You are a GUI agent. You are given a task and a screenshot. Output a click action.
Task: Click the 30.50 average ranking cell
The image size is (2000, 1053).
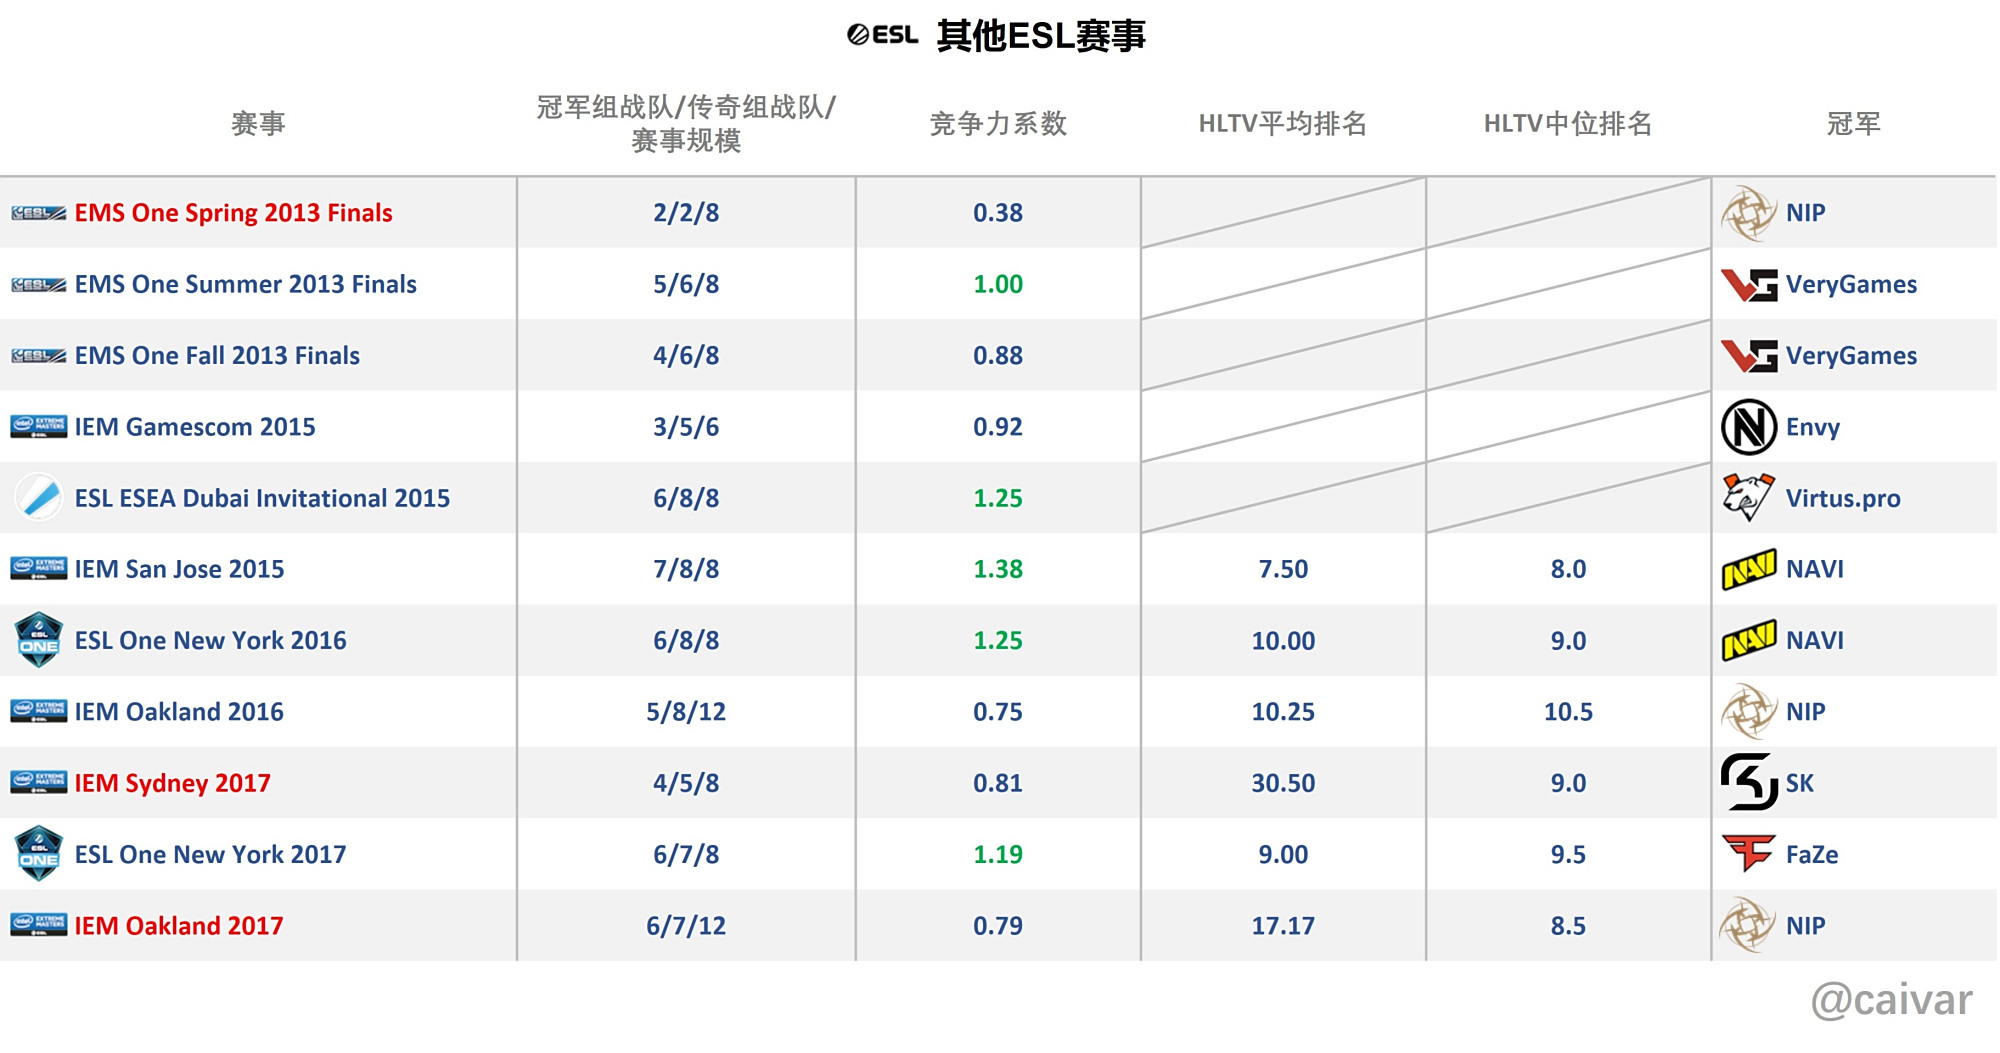(x=1283, y=783)
